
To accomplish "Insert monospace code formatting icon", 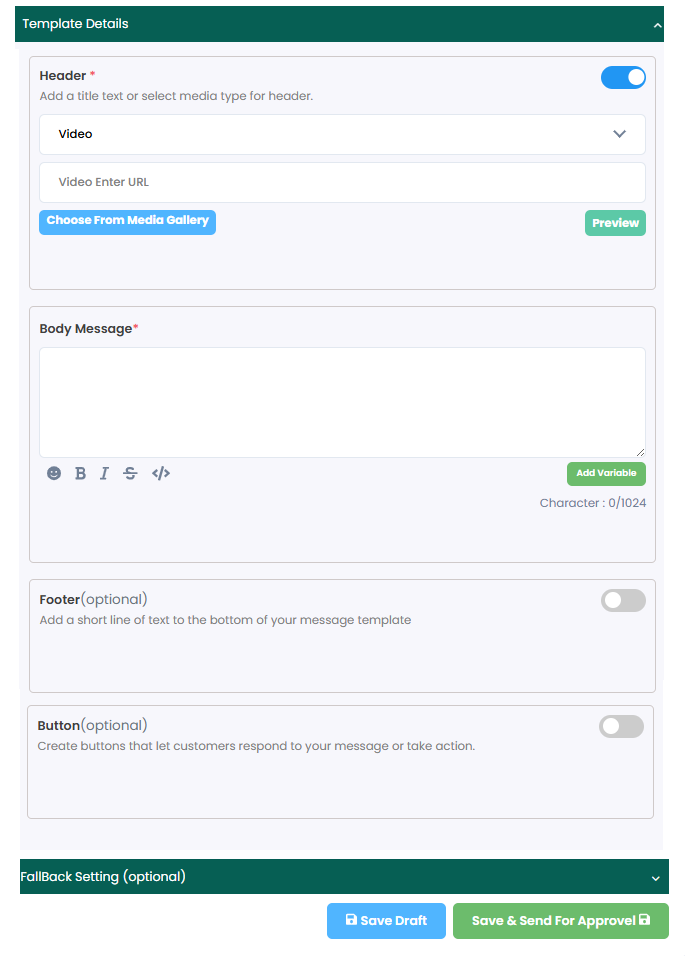I will (161, 473).
